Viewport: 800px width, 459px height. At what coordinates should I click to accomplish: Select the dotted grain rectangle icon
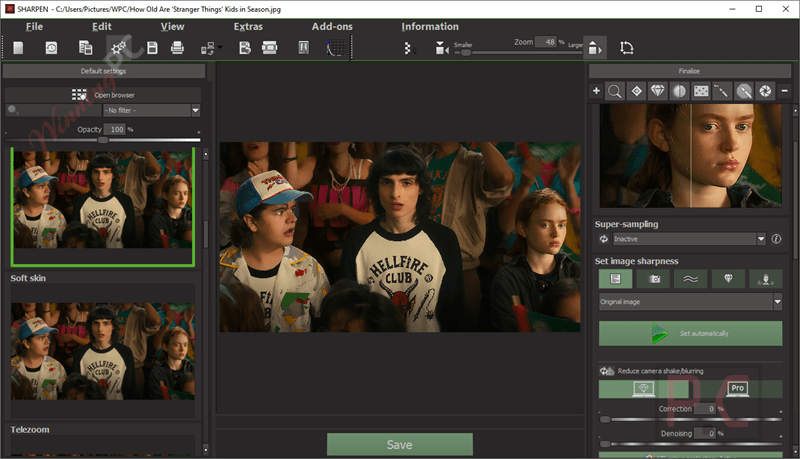click(701, 91)
